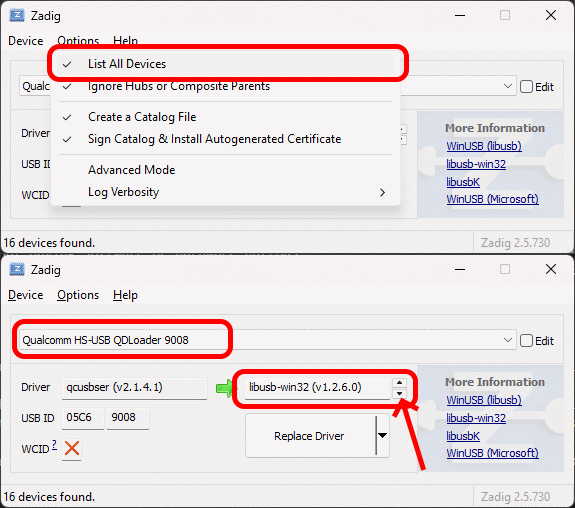Open libusbK link in lower window
This screenshot has width=575, height=508.
coord(463,436)
